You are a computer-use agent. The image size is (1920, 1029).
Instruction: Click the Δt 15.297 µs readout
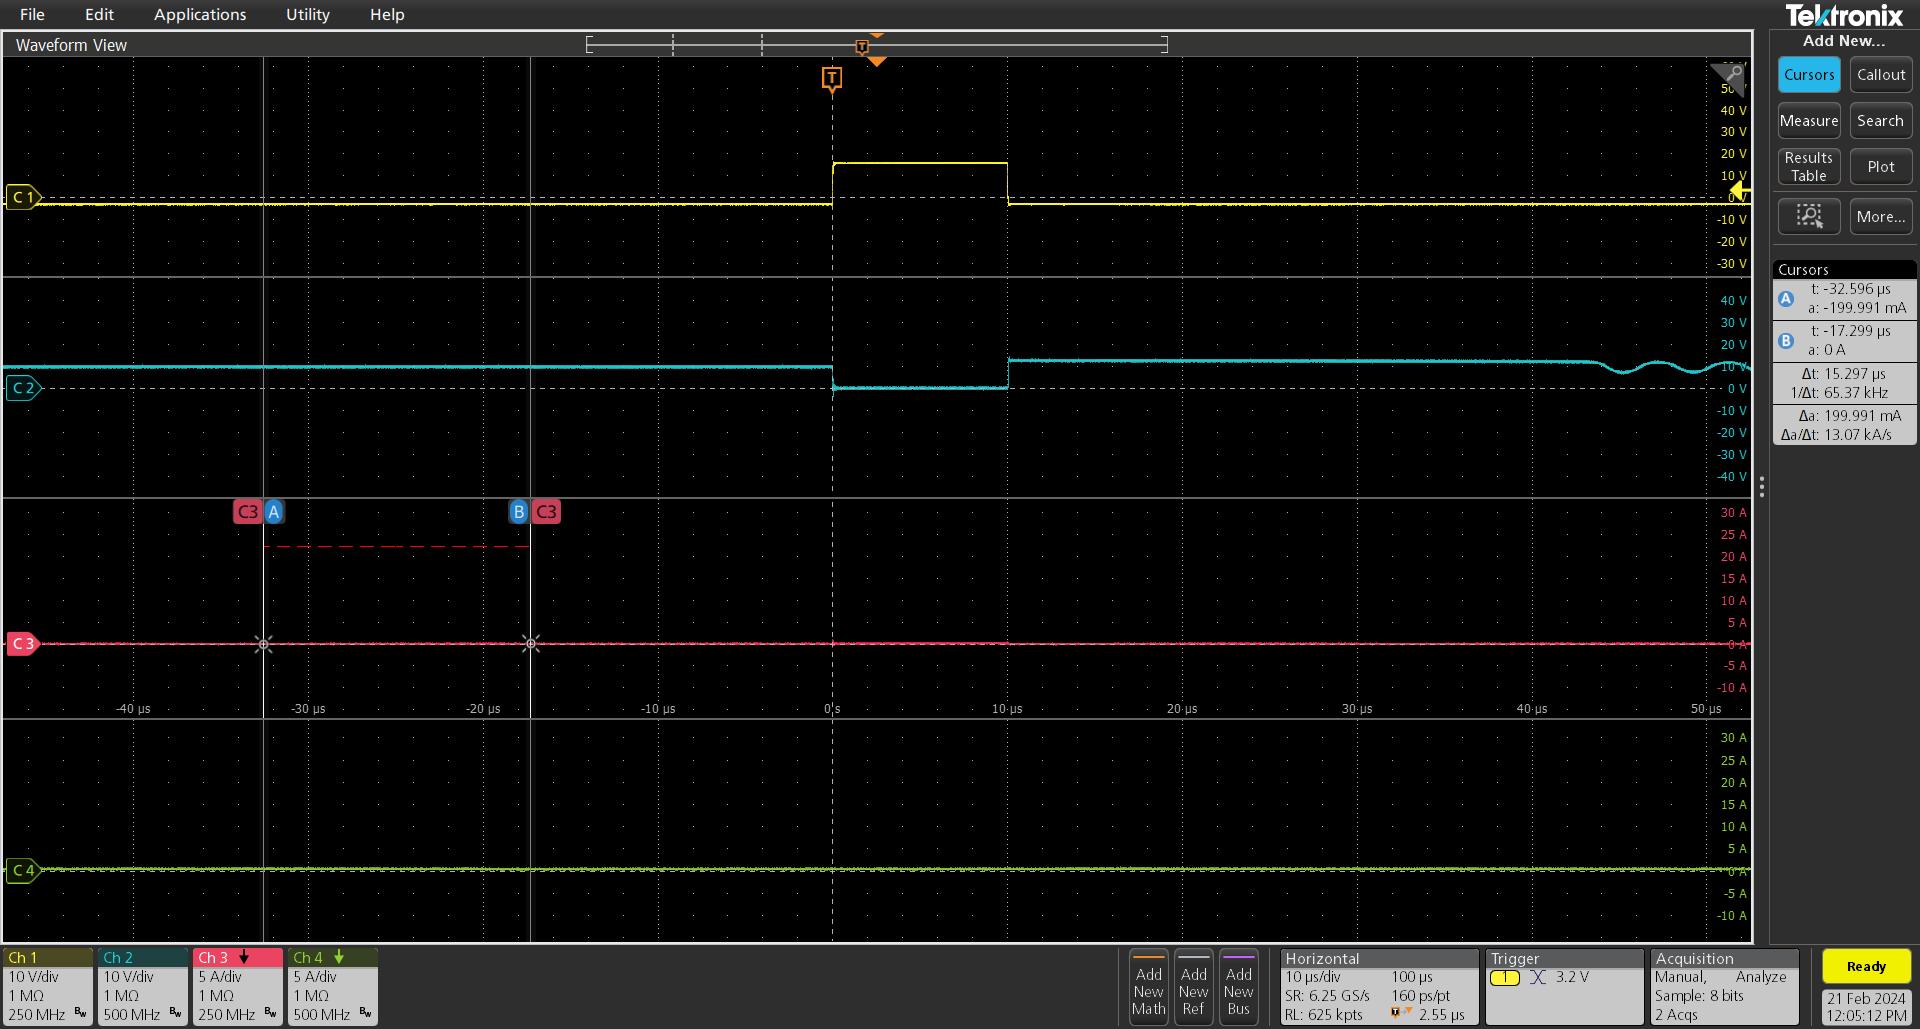[1842, 374]
